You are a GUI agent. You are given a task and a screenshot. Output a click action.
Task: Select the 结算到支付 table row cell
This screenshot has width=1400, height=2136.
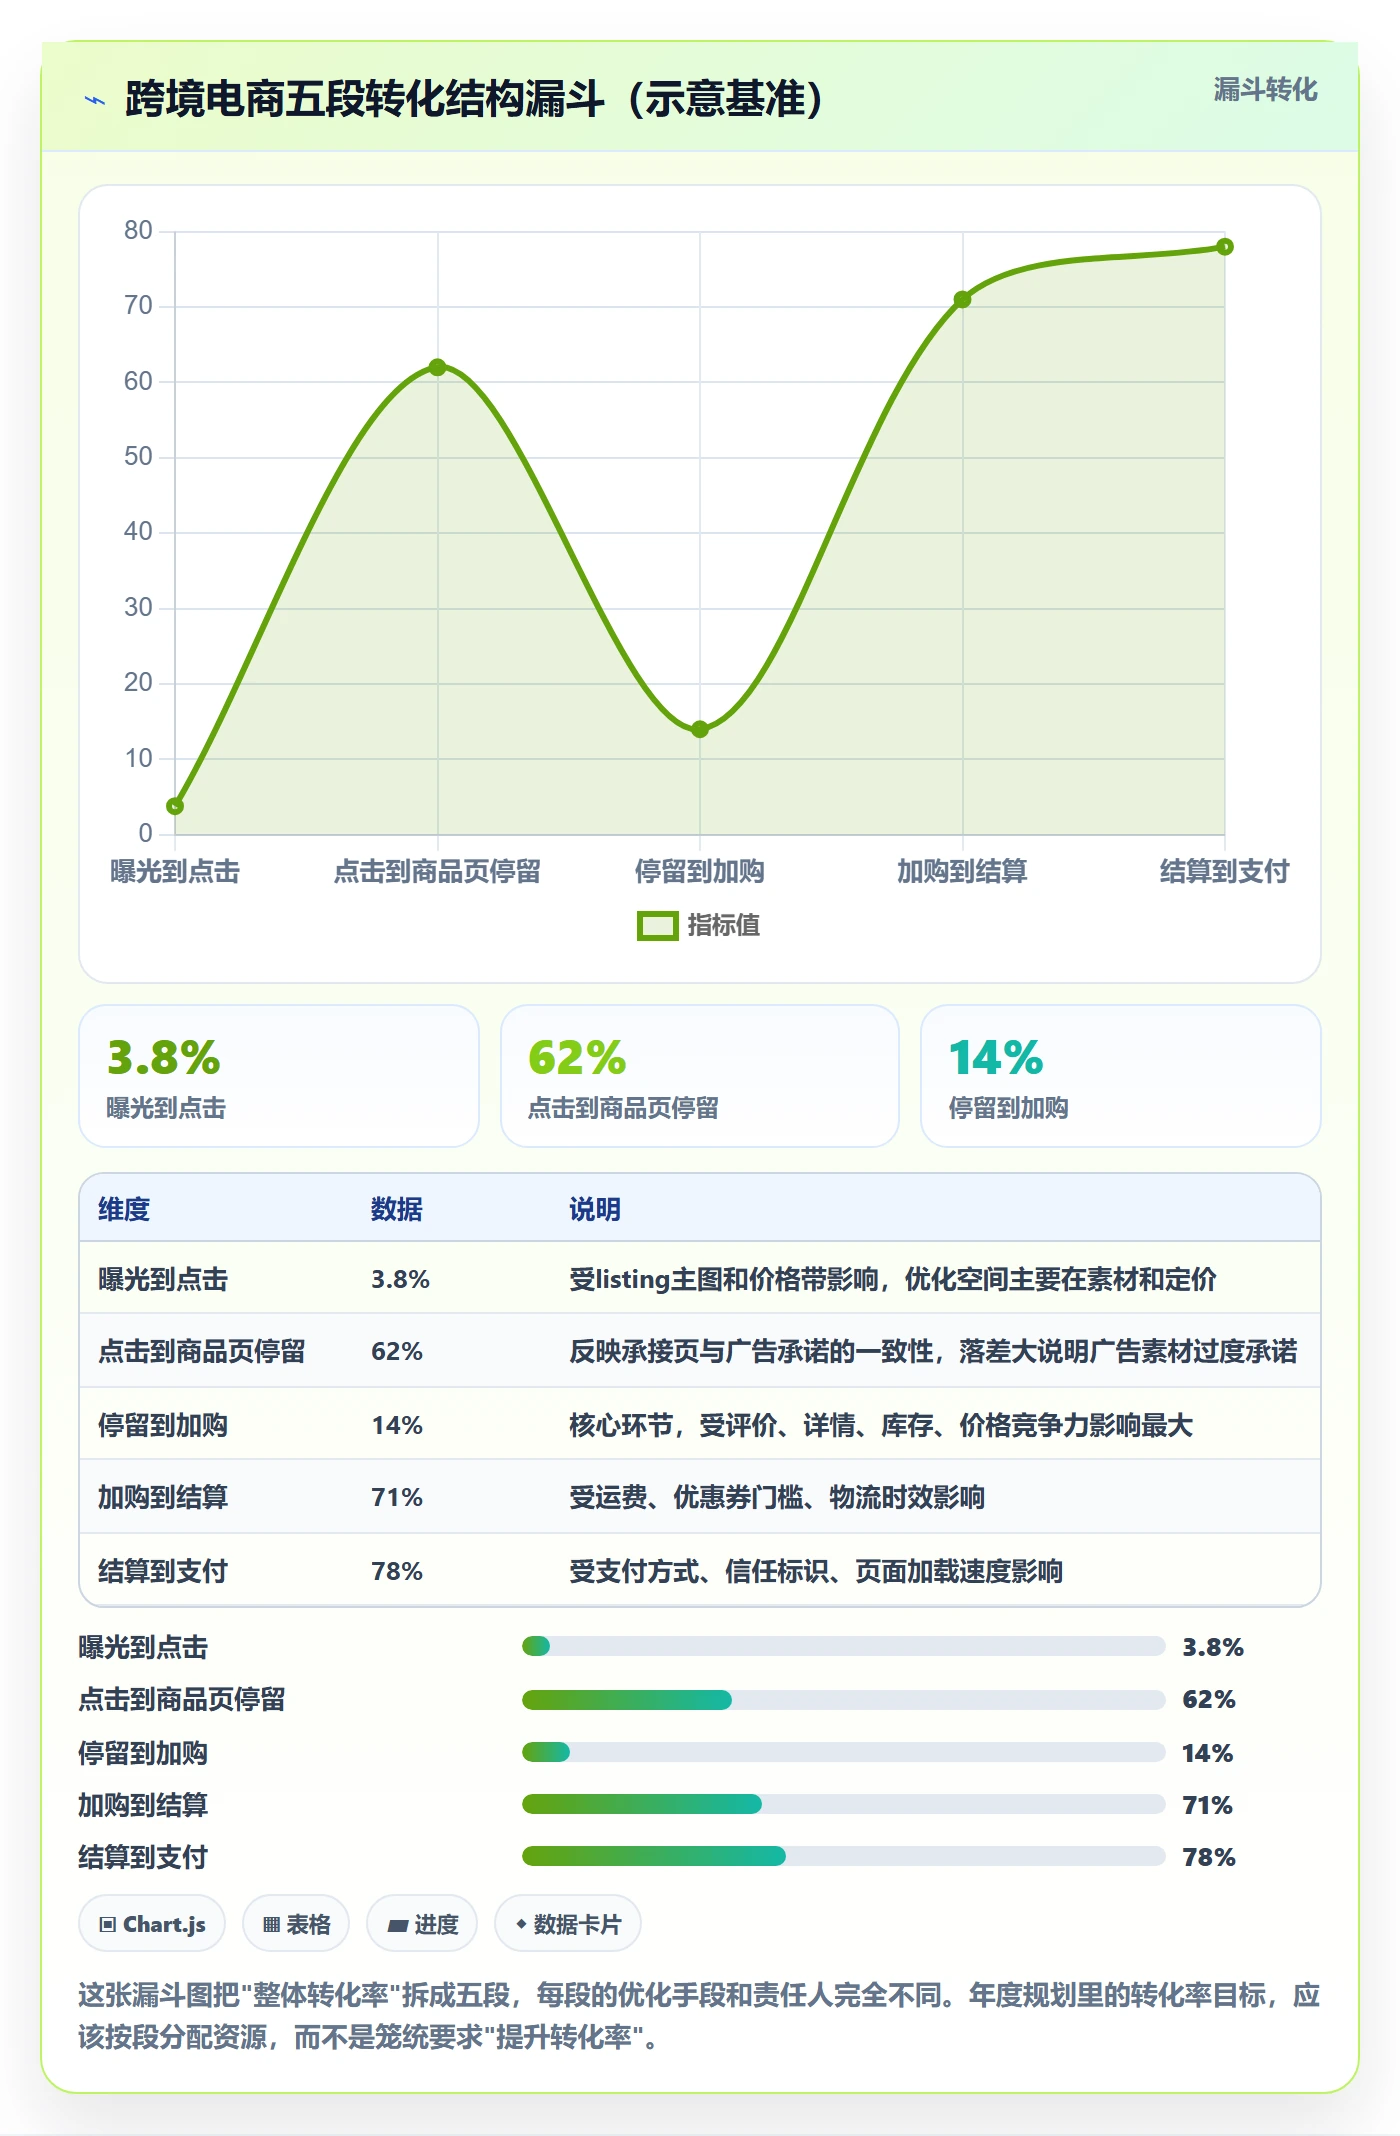163,1571
